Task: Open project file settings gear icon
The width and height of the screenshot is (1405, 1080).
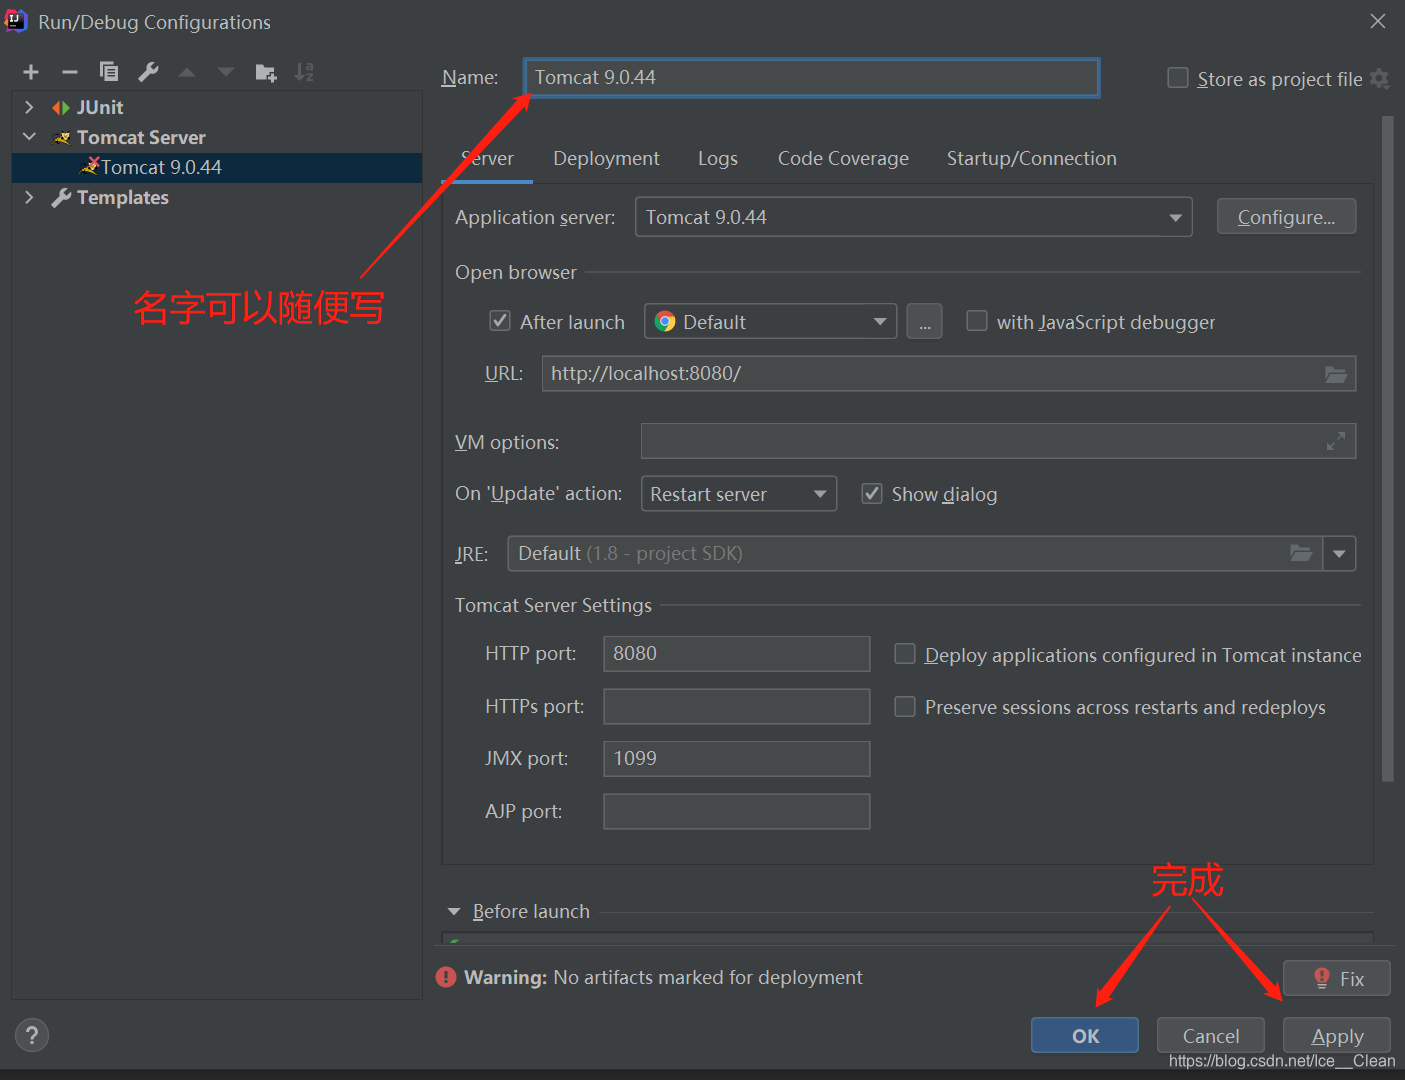Action: [1380, 79]
